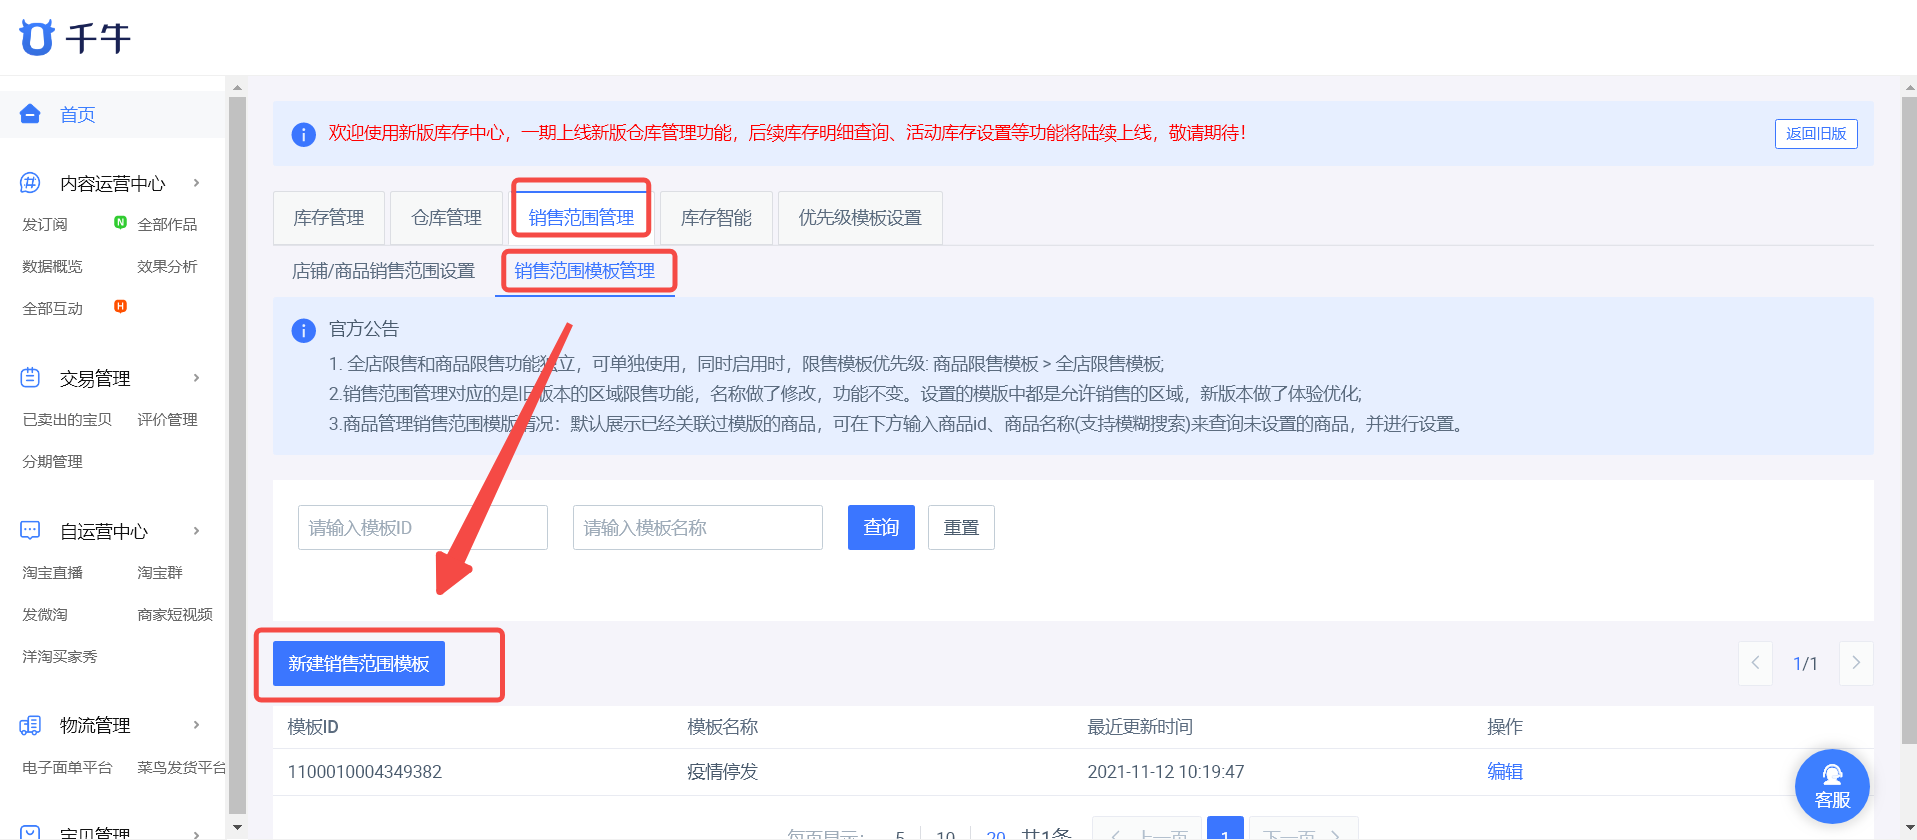
Task: Expand 内容运营中心 chevron
Action: [196, 183]
